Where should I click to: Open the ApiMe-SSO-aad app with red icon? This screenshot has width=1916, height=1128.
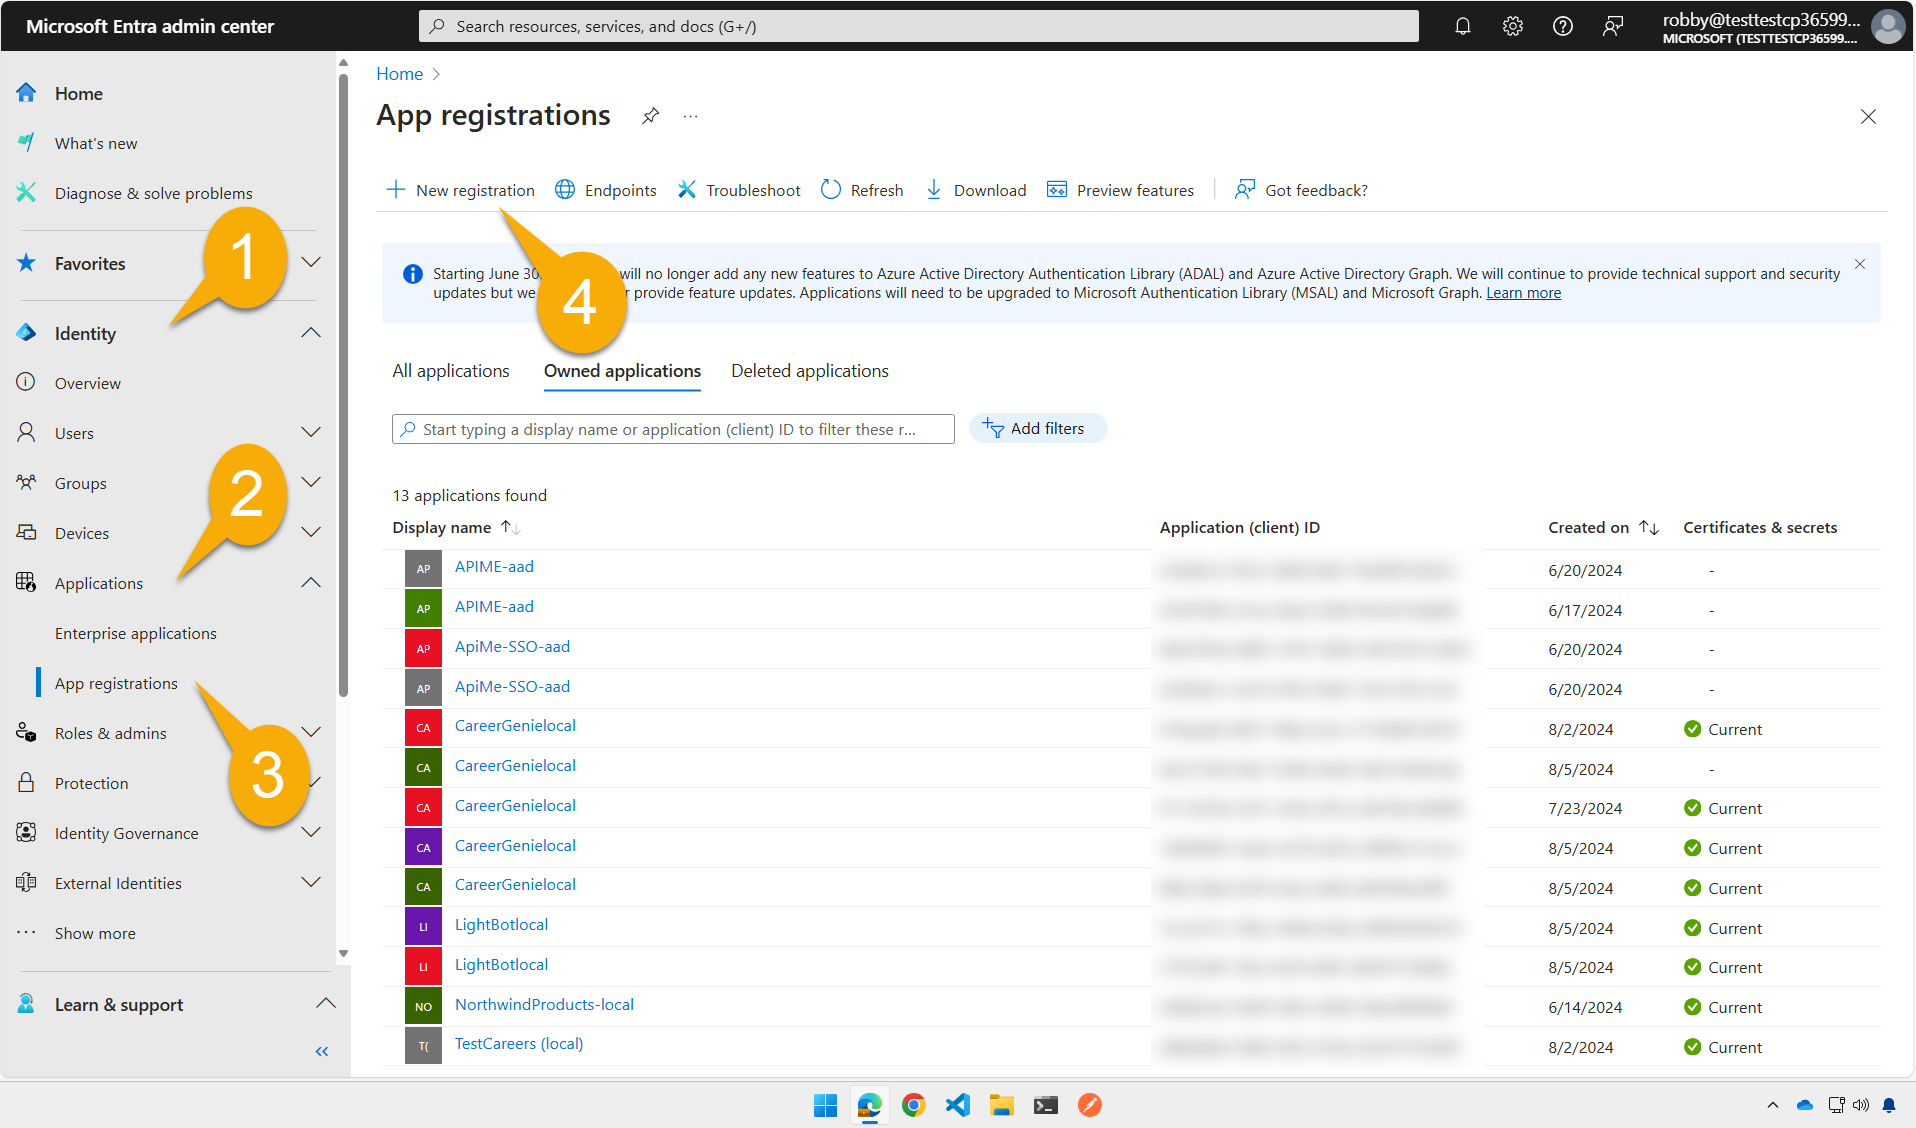pyautogui.click(x=512, y=647)
